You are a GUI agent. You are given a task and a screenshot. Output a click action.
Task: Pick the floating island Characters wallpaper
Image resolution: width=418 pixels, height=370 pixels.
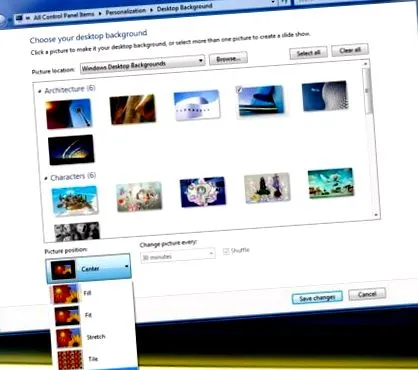point(75,201)
